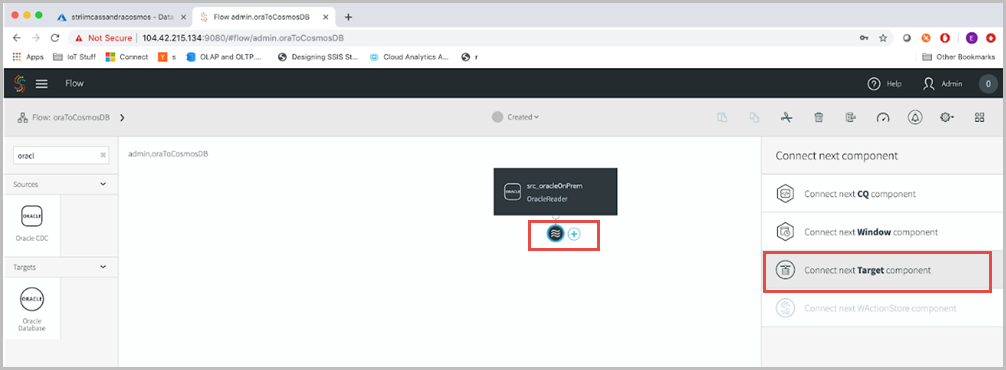
Task: Open the settings gear dropdown
Action: click(x=947, y=117)
